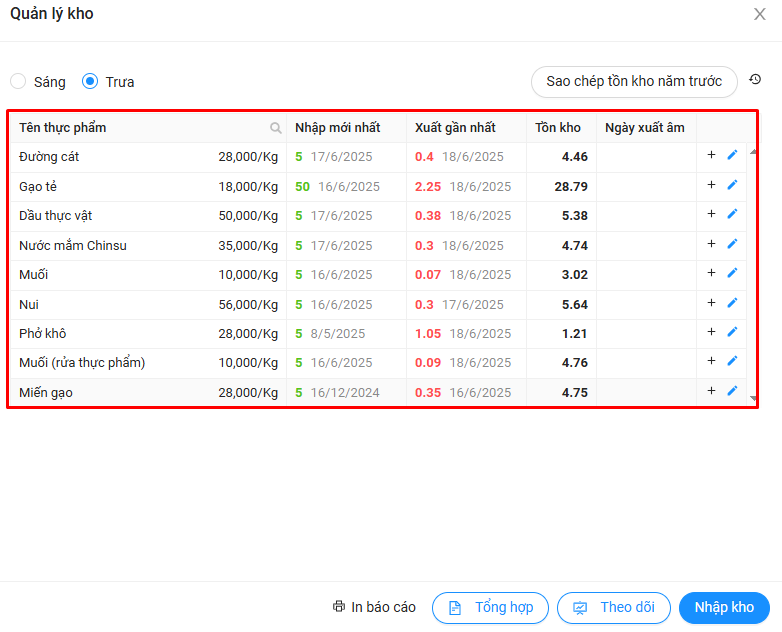The height and width of the screenshot is (632, 782).
Task: Open the Tổng hợp report
Action: (x=490, y=607)
